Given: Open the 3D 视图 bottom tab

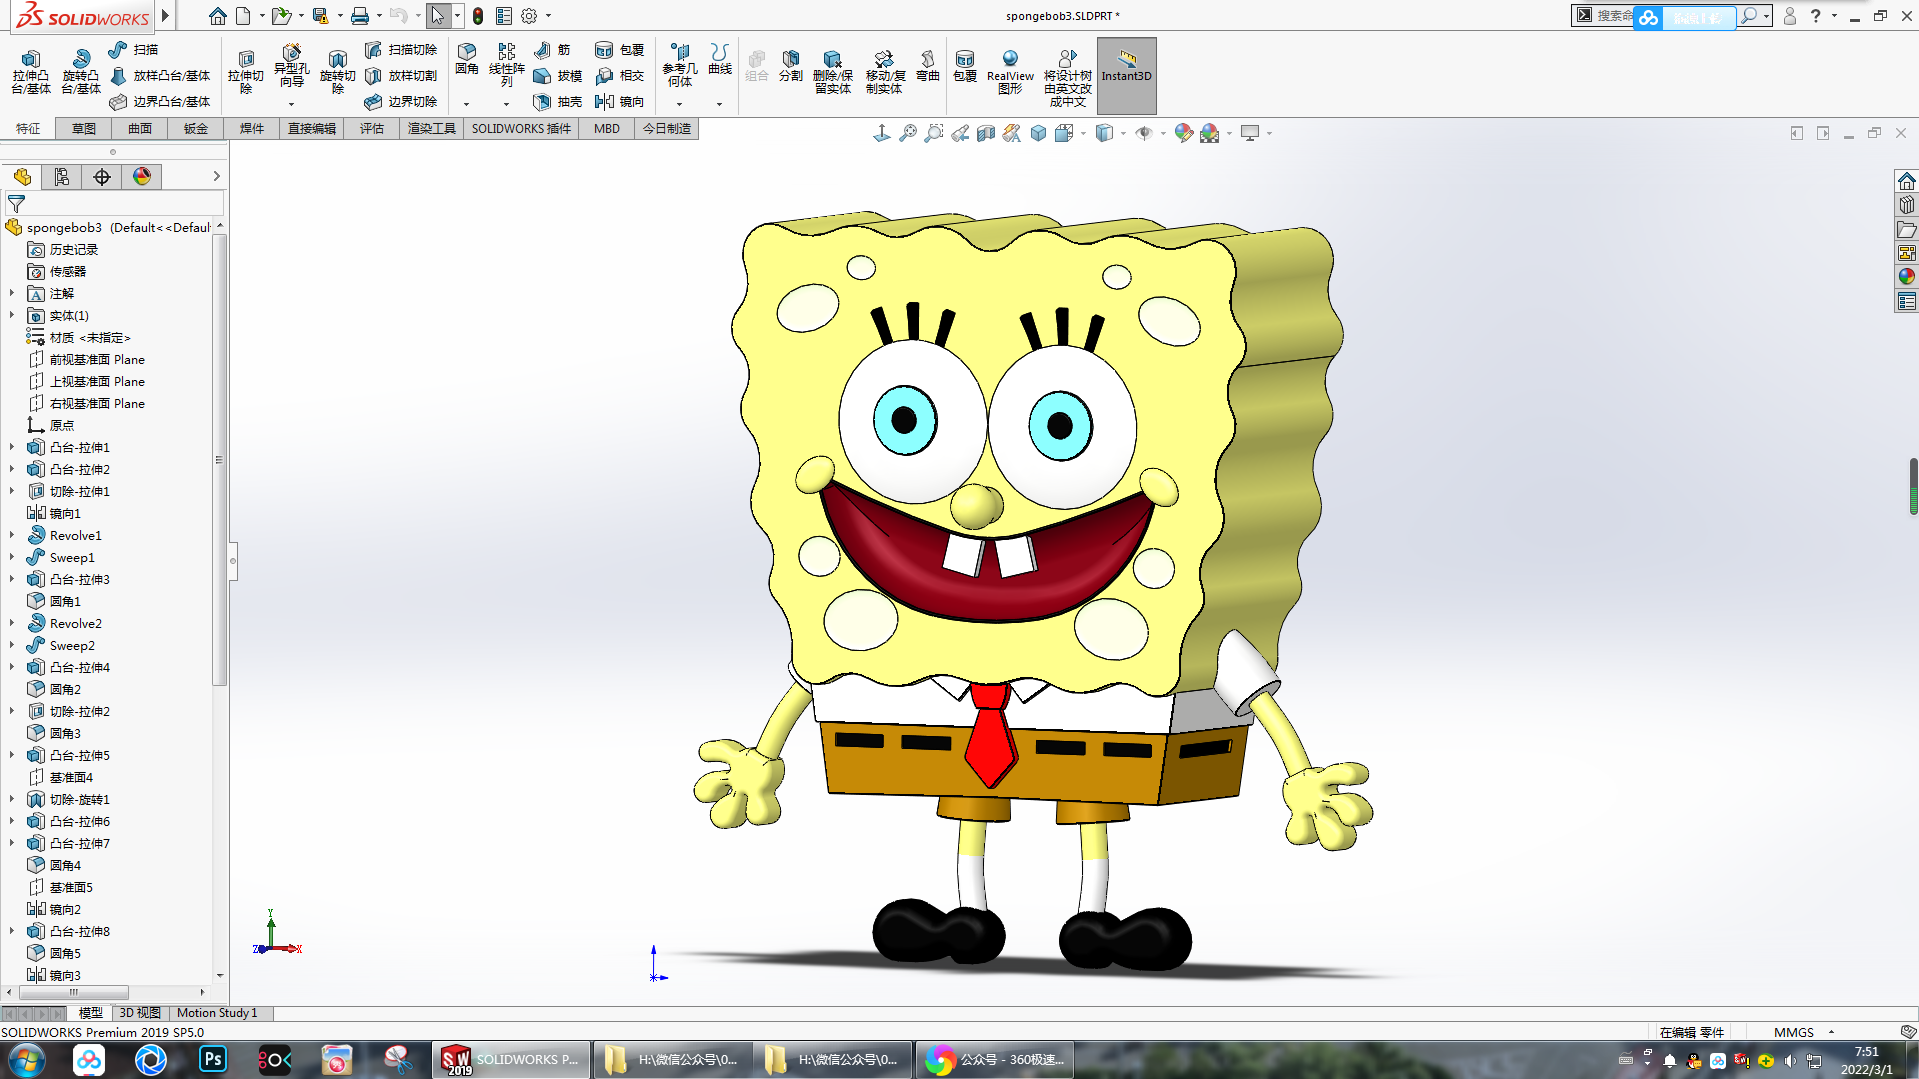Looking at the screenshot, I should (x=140, y=1013).
